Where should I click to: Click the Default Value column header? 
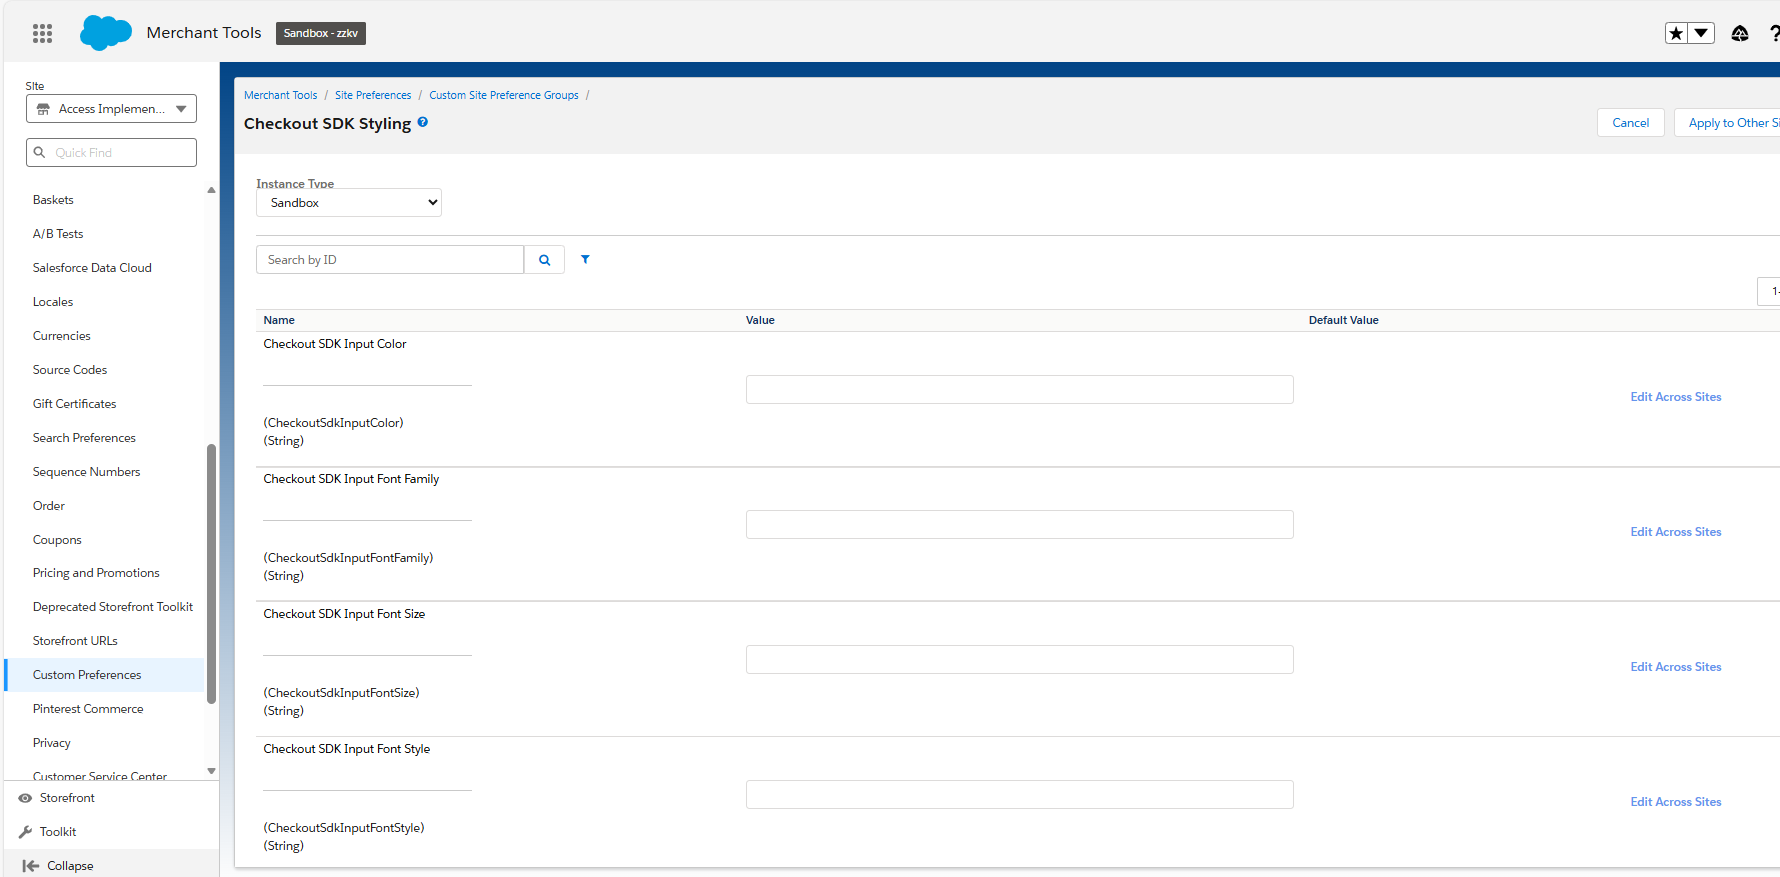1344,320
